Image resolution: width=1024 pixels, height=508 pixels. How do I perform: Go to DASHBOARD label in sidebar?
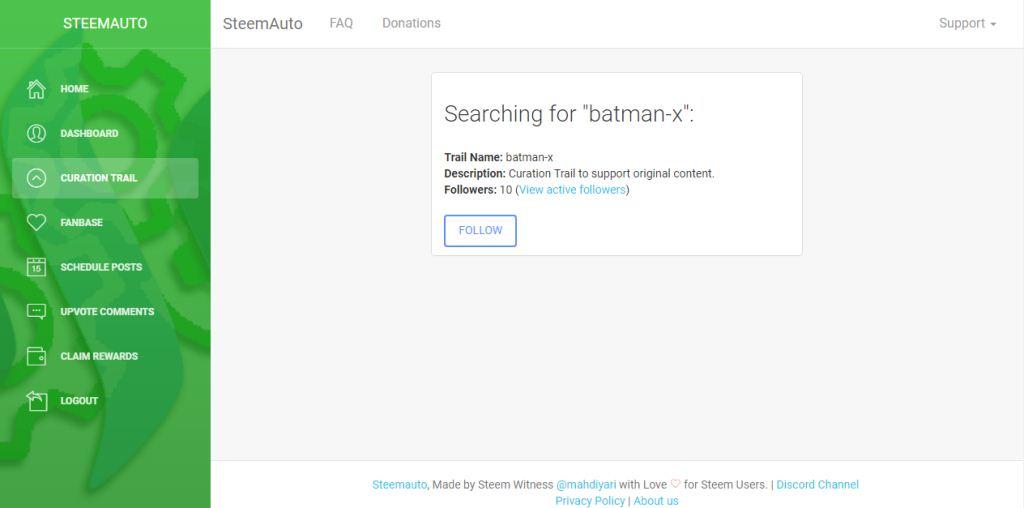point(89,133)
